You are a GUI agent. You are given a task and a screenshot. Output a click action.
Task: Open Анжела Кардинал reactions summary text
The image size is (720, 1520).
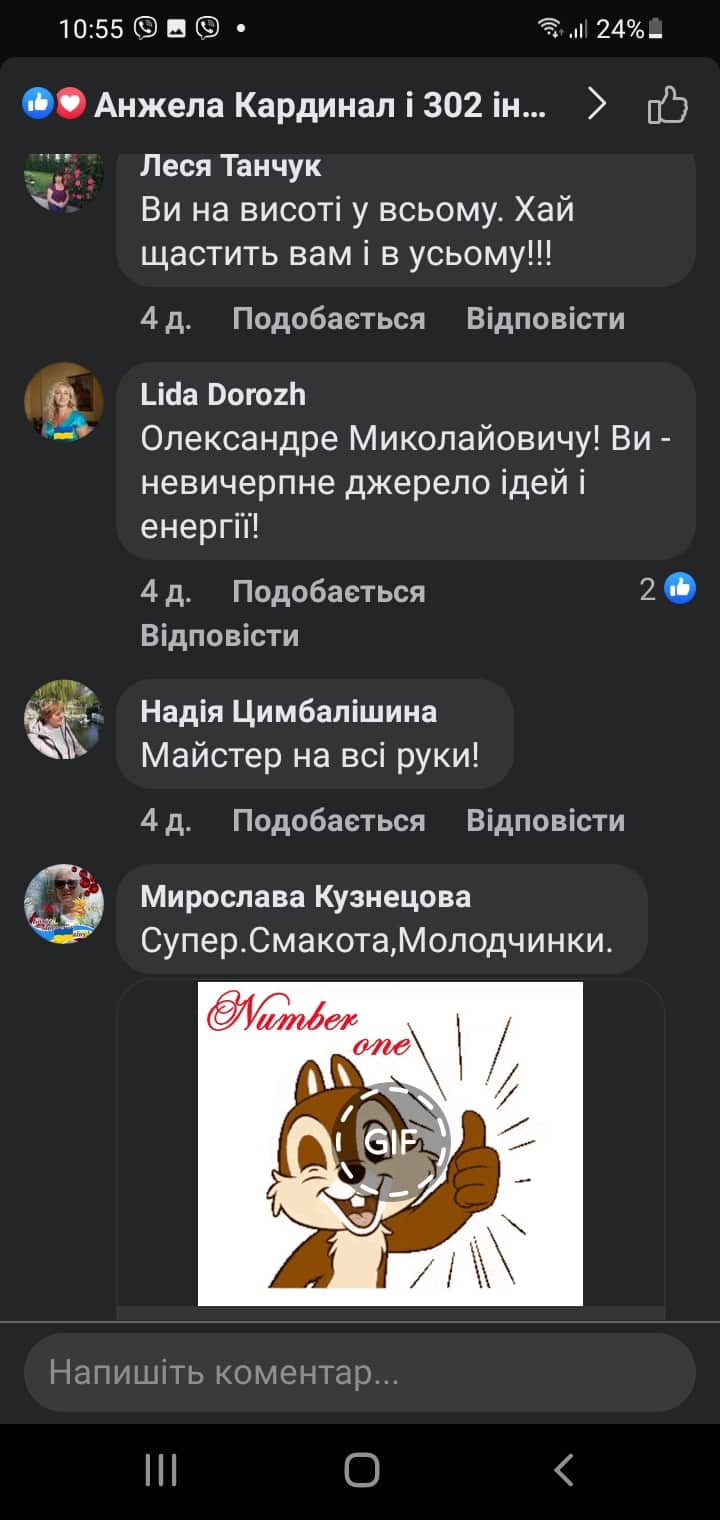[x=320, y=105]
